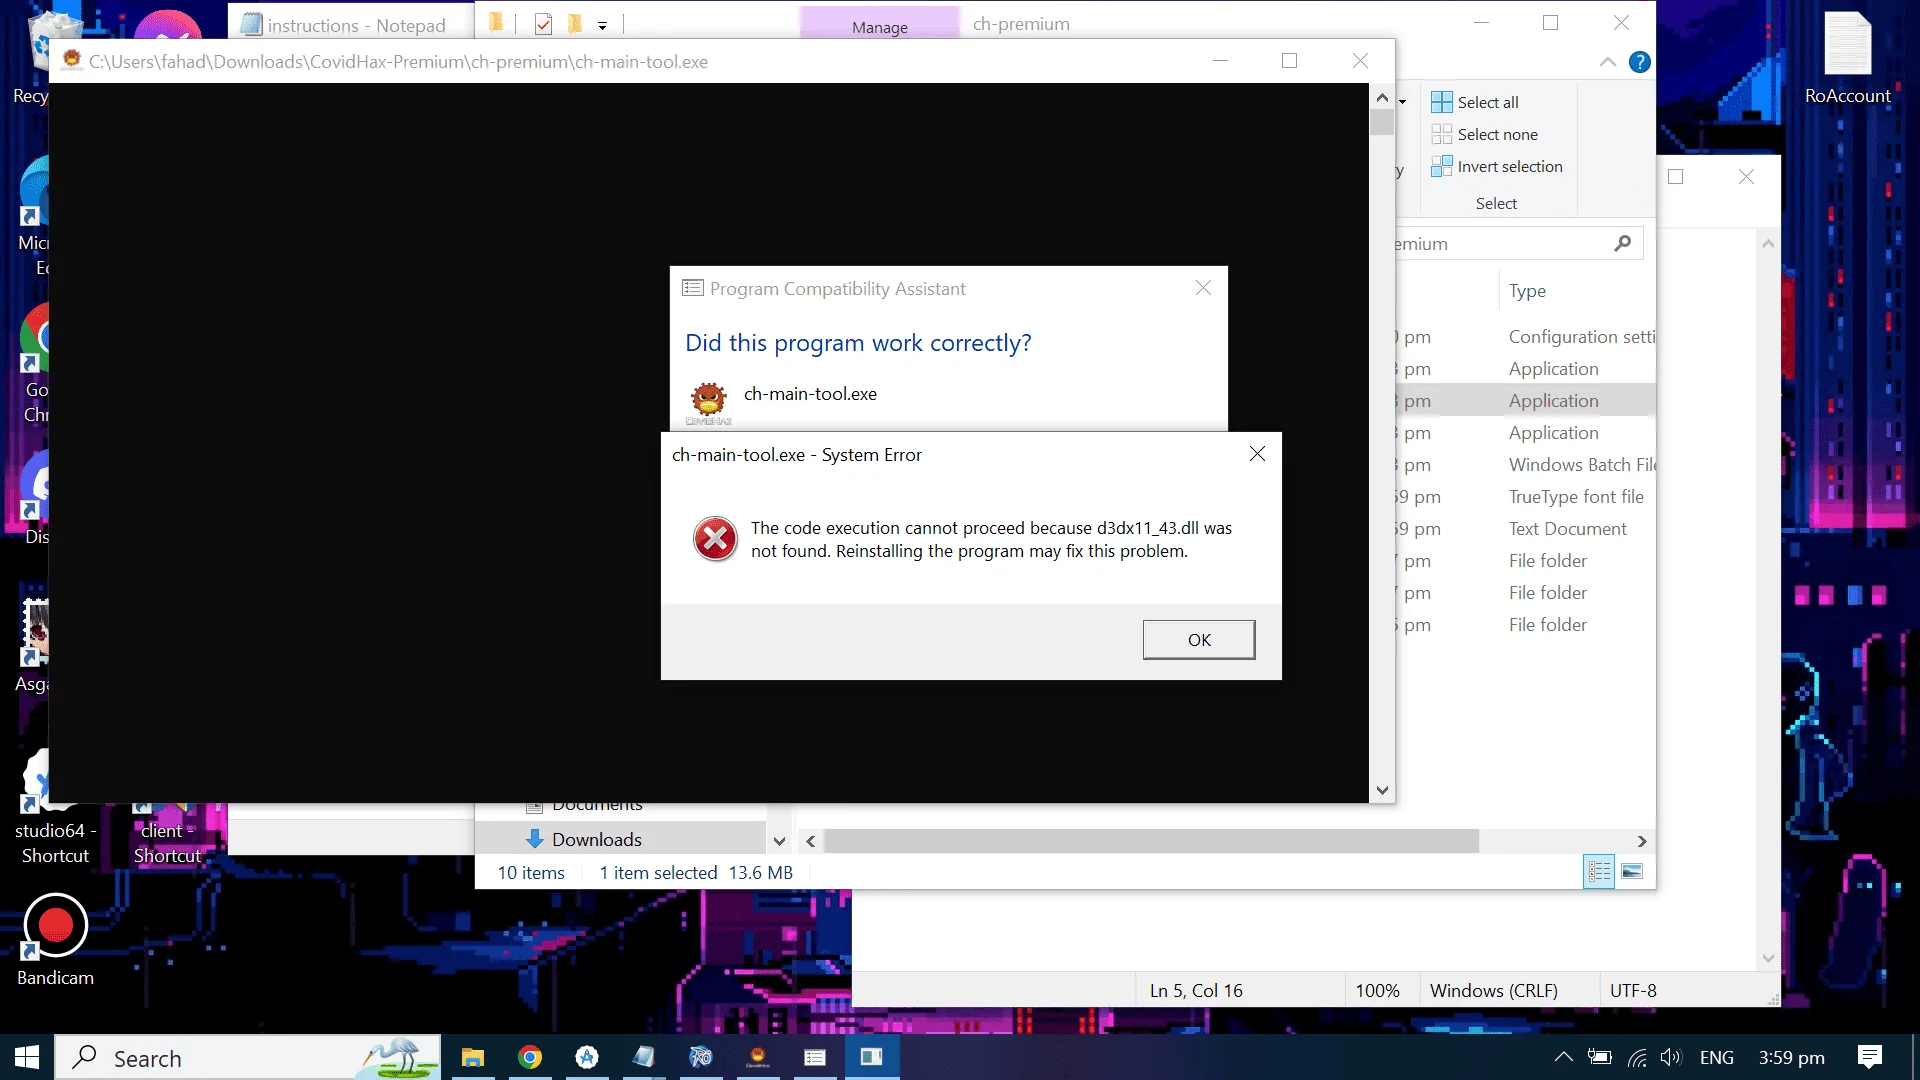Click Notepad vertical scrollbar down arrow
1920x1080 pixels.
click(1768, 958)
